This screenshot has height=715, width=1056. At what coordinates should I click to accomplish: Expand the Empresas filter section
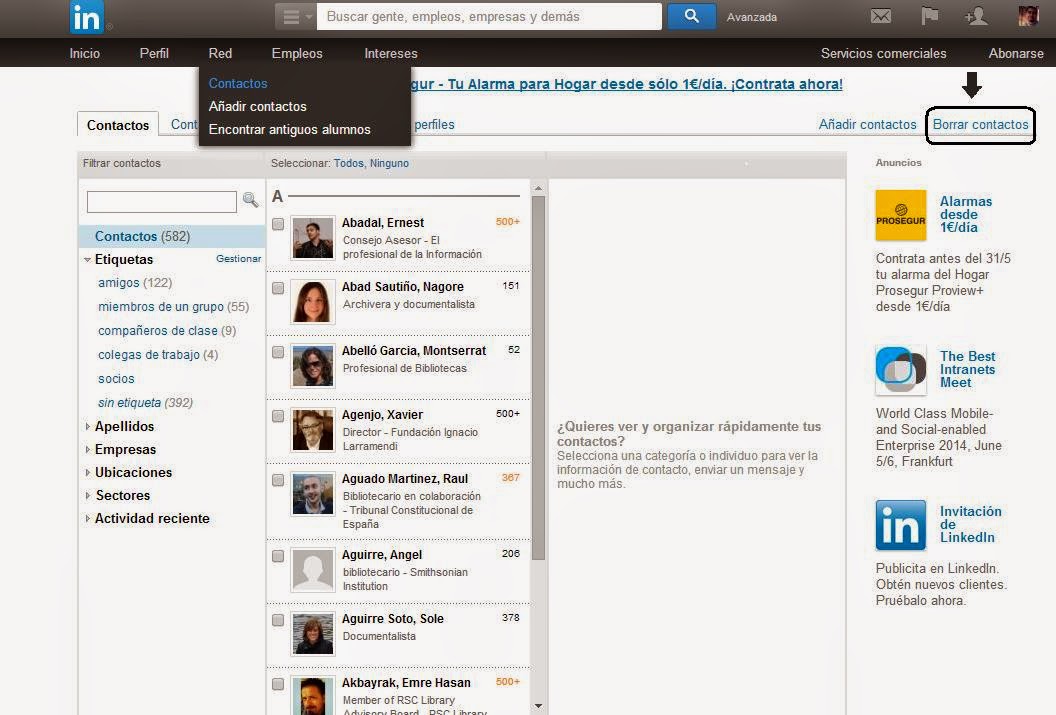click(x=125, y=449)
